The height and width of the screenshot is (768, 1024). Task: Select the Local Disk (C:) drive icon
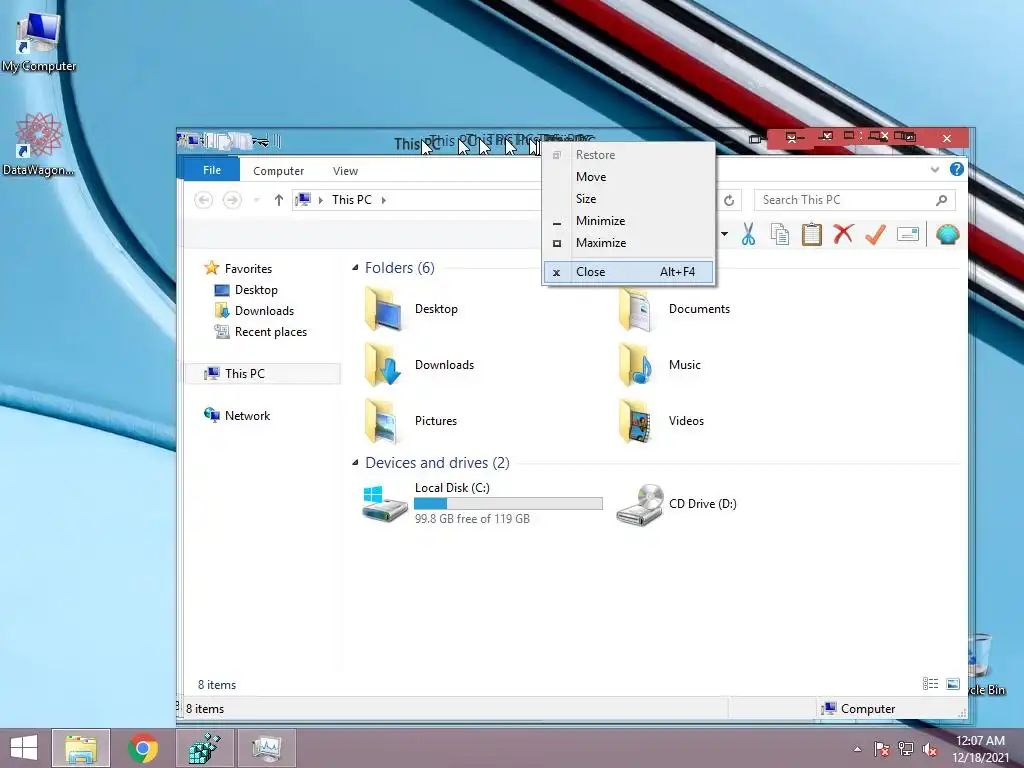[x=385, y=504]
